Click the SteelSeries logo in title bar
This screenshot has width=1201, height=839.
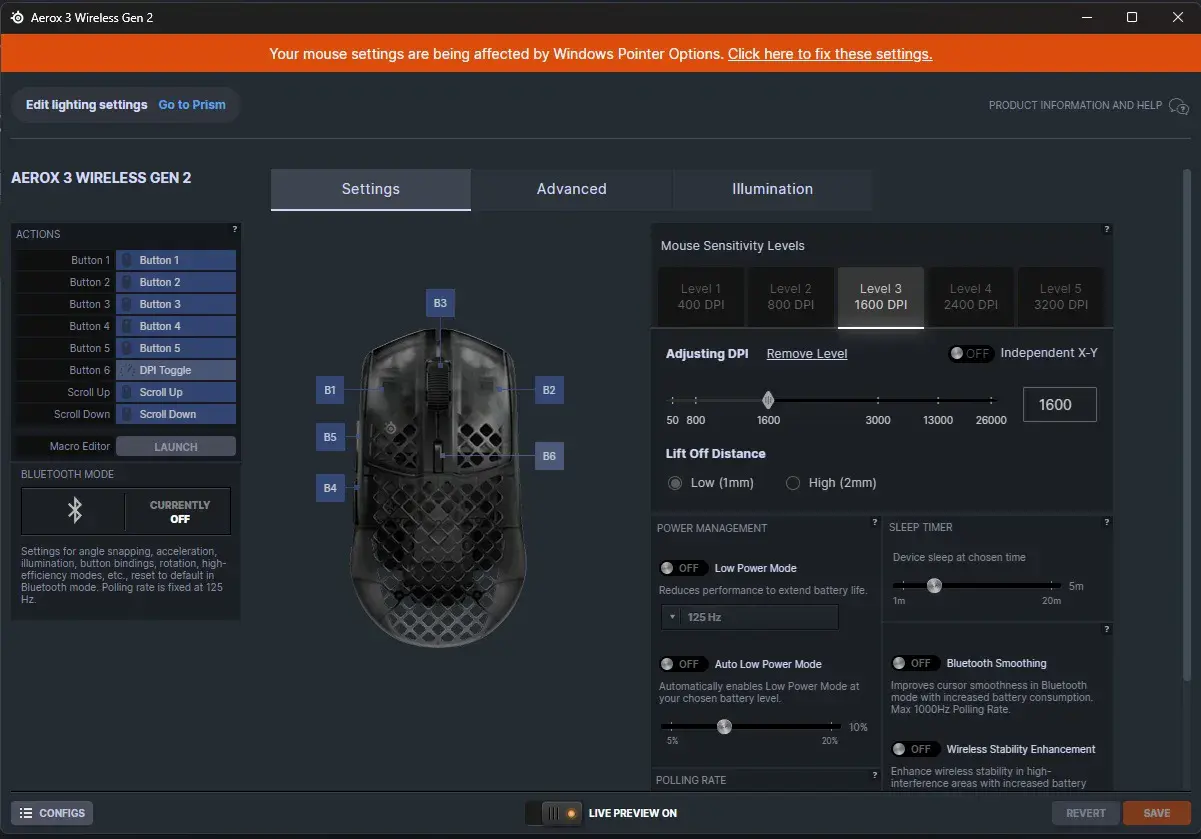click(x=17, y=17)
